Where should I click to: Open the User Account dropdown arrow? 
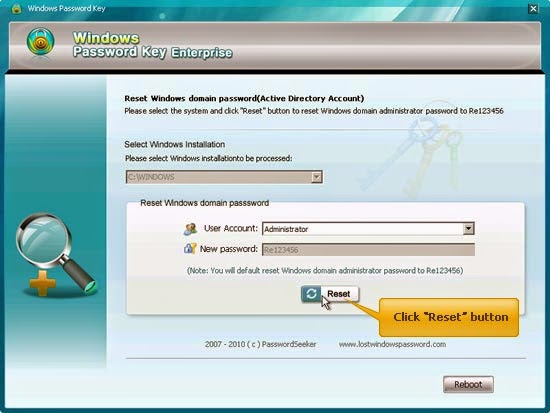(x=468, y=229)
